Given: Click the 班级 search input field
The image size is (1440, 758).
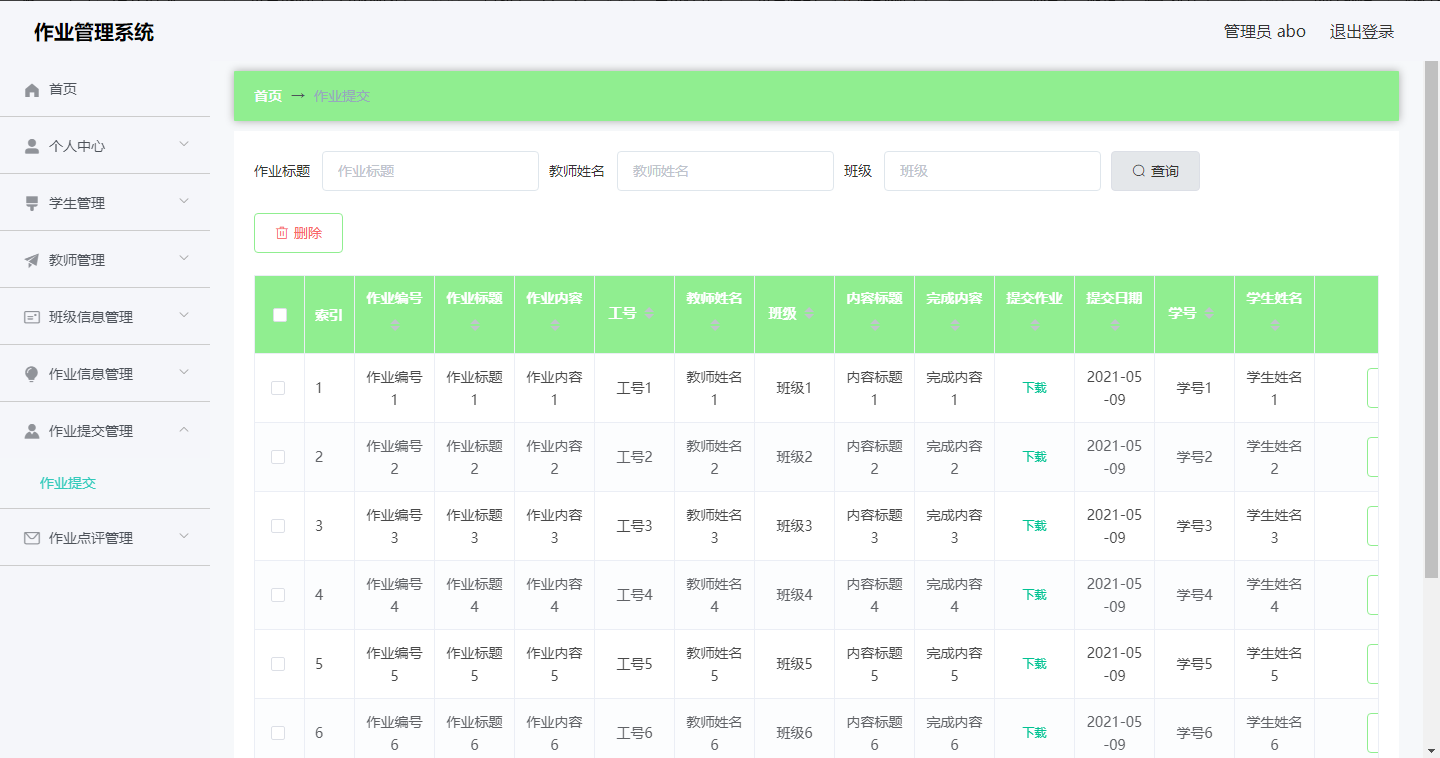Looking at the screenshot, I should tap(992, 171).
